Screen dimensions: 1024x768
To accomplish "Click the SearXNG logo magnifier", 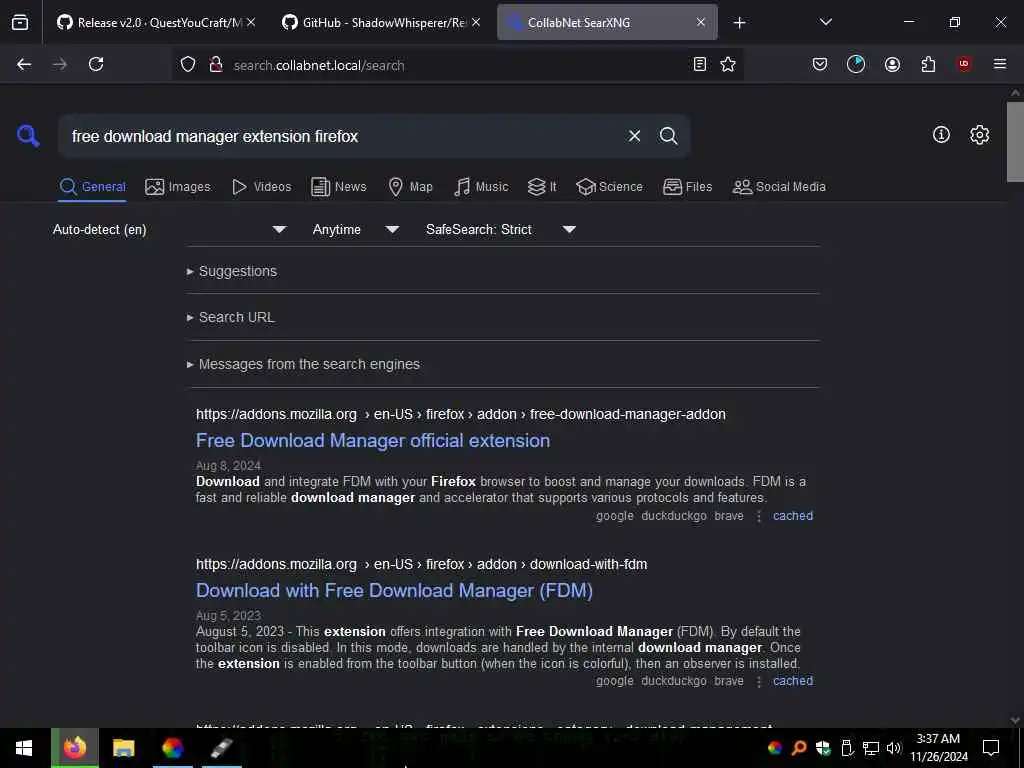I will [28, 136].
